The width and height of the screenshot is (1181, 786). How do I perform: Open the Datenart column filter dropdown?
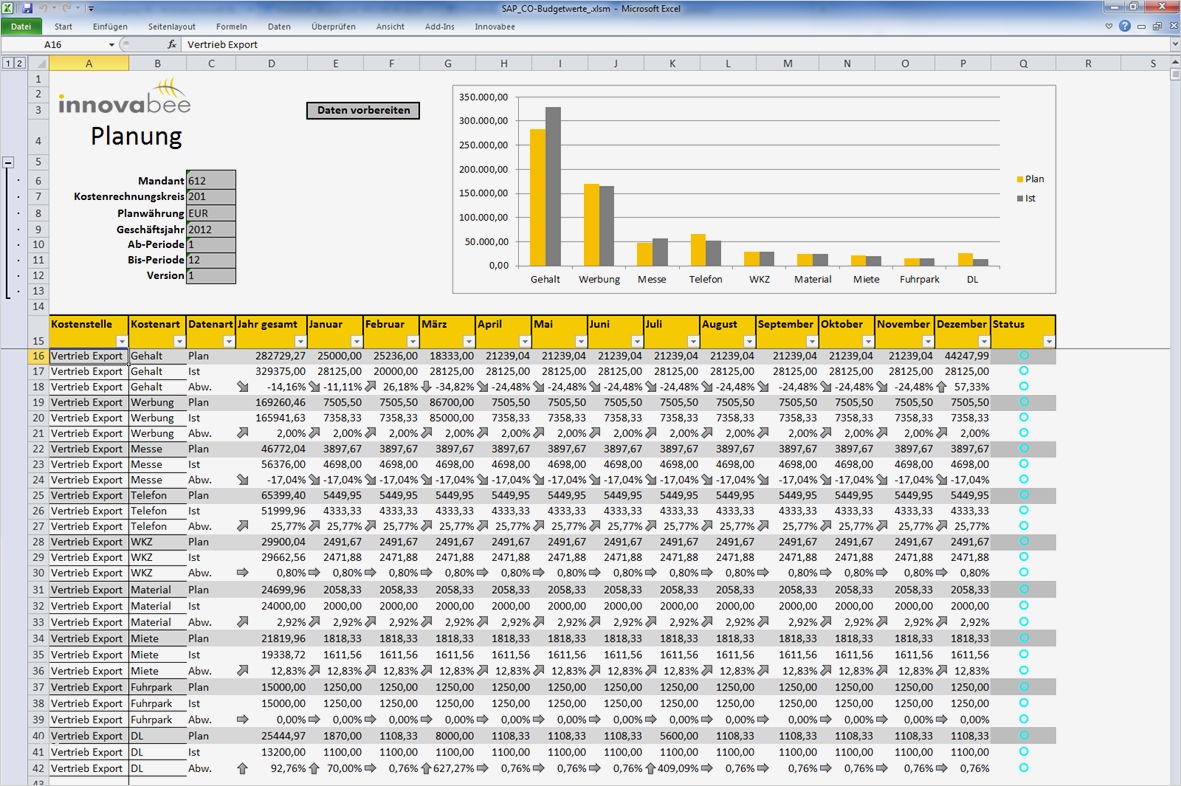click(227, 342)
